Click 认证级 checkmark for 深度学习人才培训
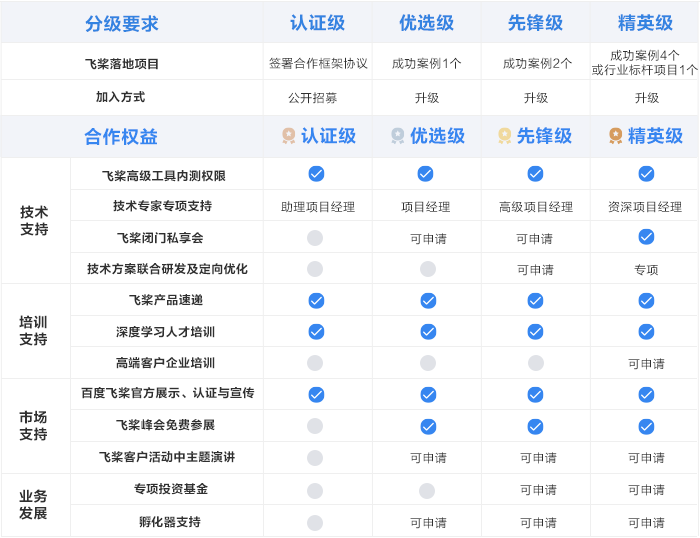This screenshot has width=700, height=538. pyautogui.click(x=316, y=332)
